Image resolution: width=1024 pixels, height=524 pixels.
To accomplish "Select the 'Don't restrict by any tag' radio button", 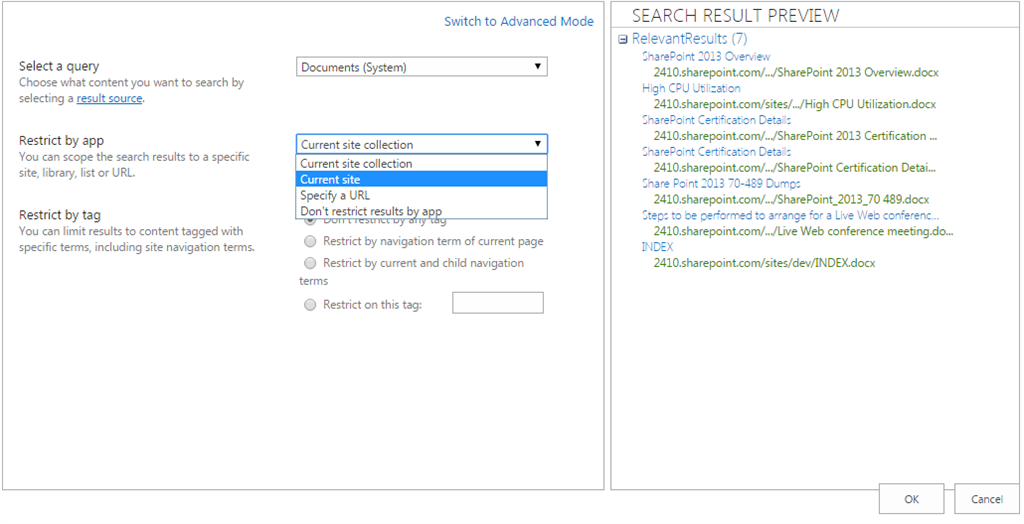I will point(310,221).
